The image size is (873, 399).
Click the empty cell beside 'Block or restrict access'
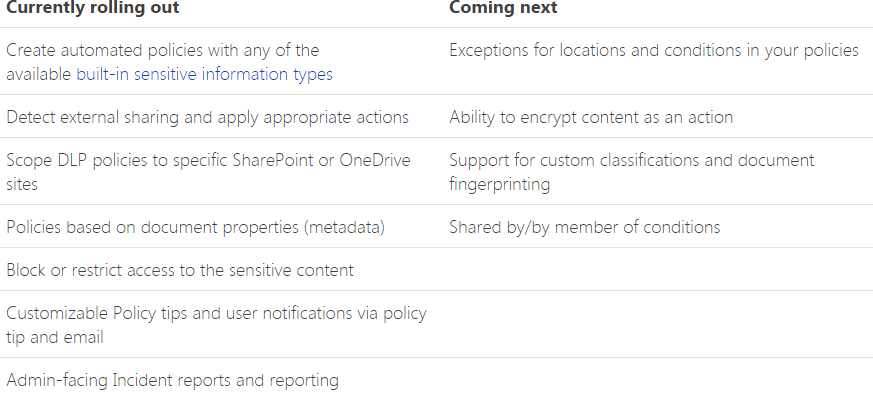(x=658, y=269)
